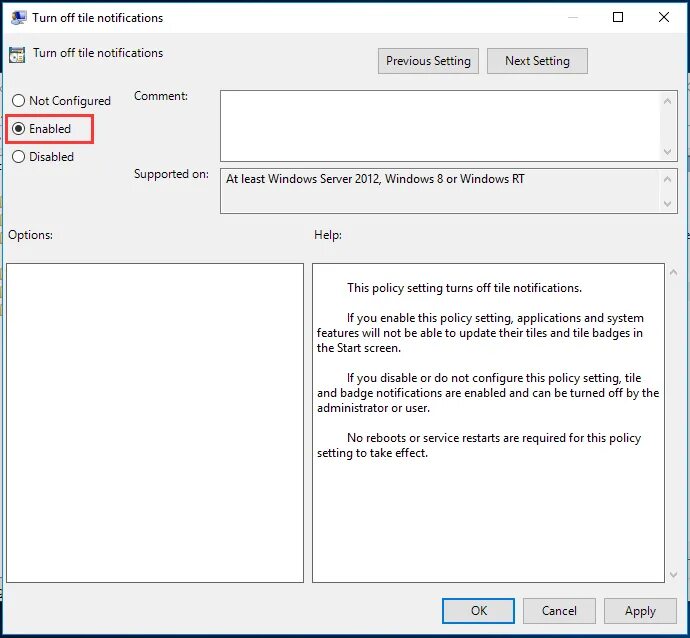Click the 'Options:' label

(x=30, y=235)
